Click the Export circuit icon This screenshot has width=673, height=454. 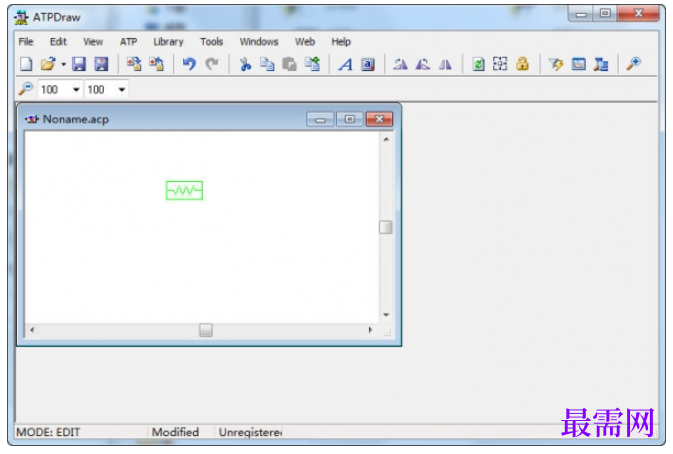point(156,64)
